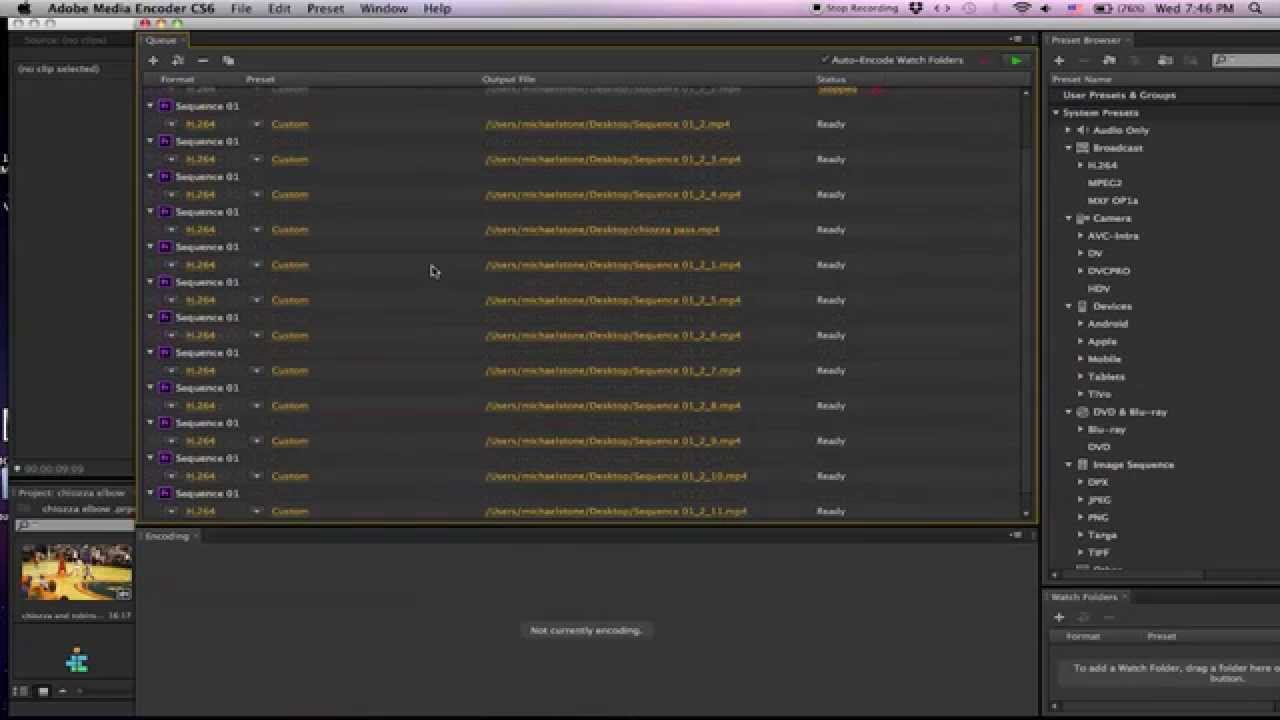
Task: Open the Help menu
Action: click(437, 8)
